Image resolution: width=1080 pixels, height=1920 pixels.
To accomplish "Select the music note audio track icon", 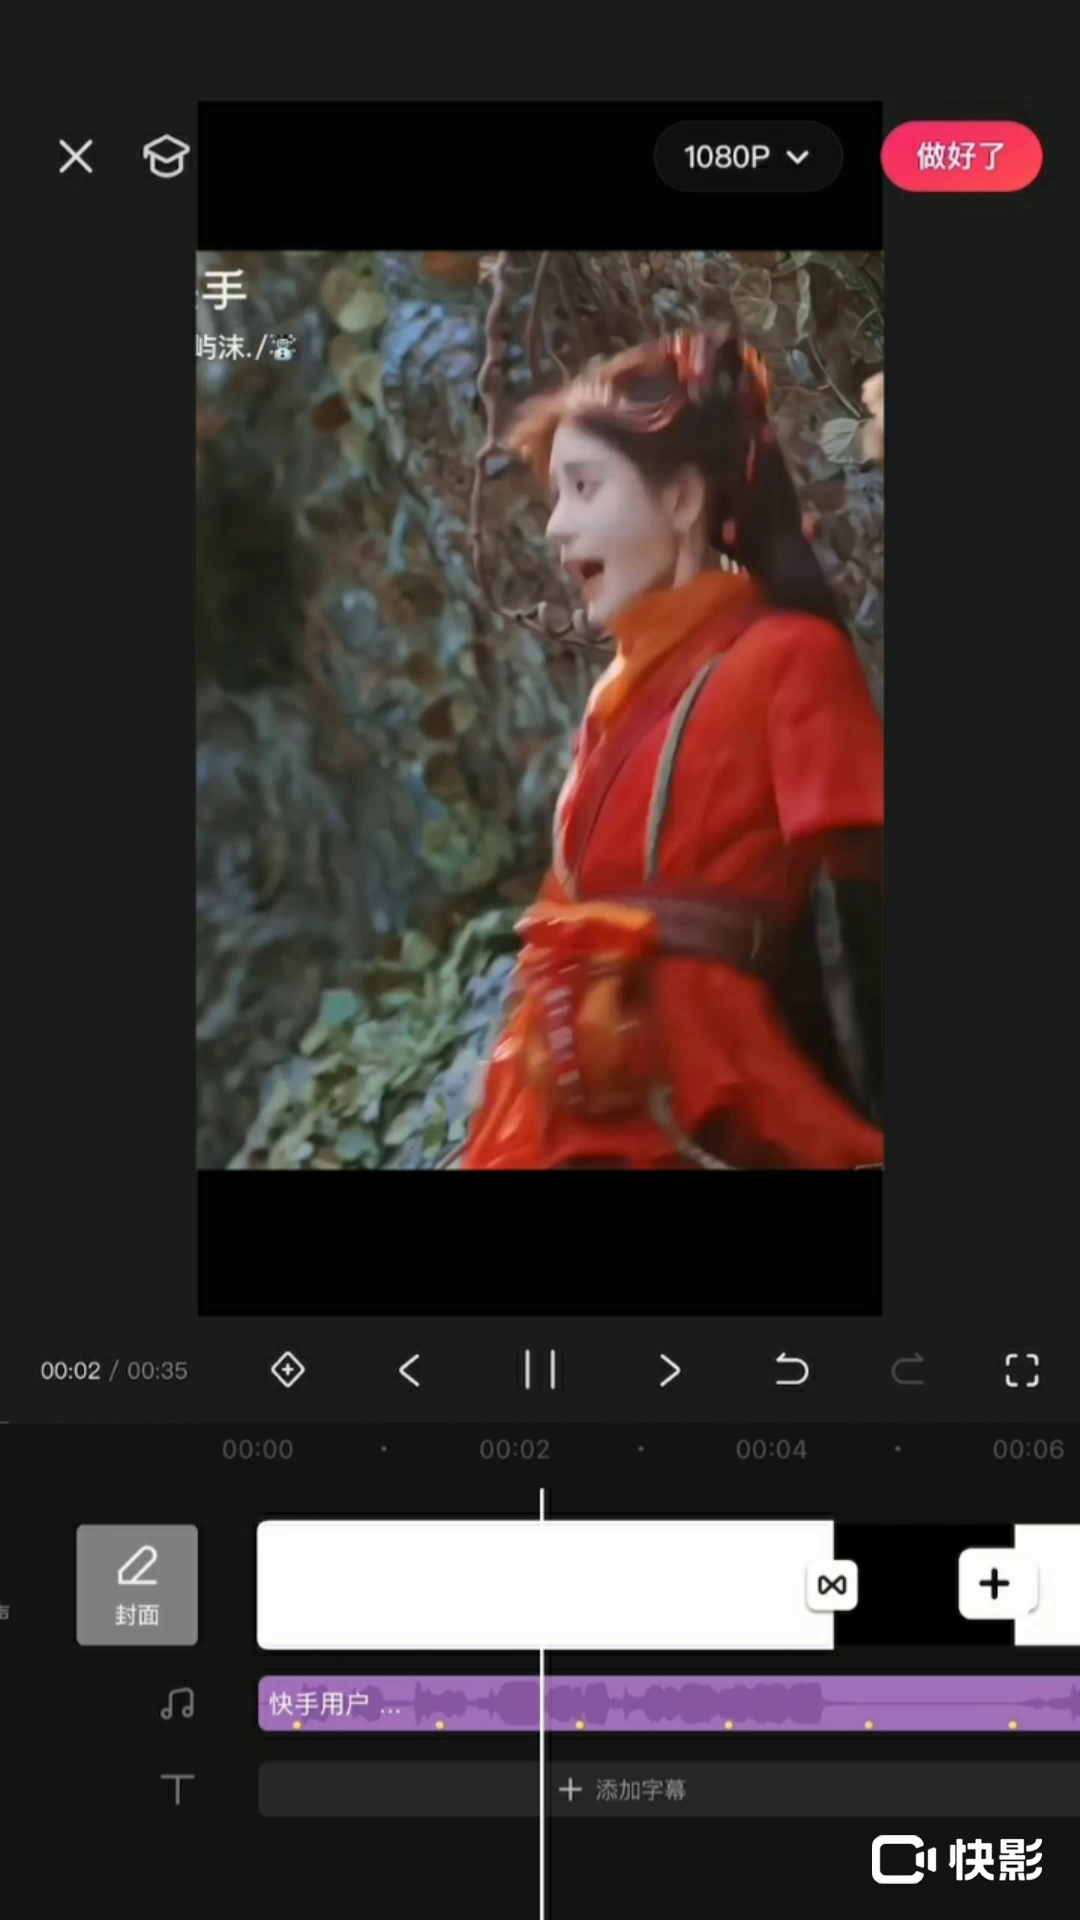I will (177, 1703).
